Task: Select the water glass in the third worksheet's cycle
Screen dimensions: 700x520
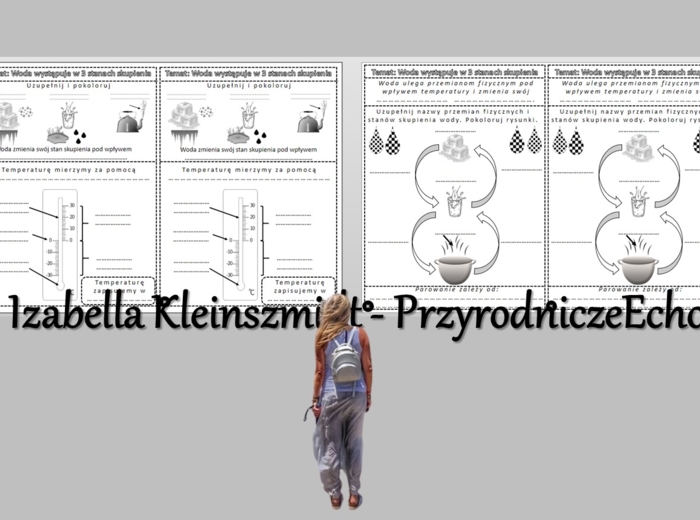Action: pos(455,202)
